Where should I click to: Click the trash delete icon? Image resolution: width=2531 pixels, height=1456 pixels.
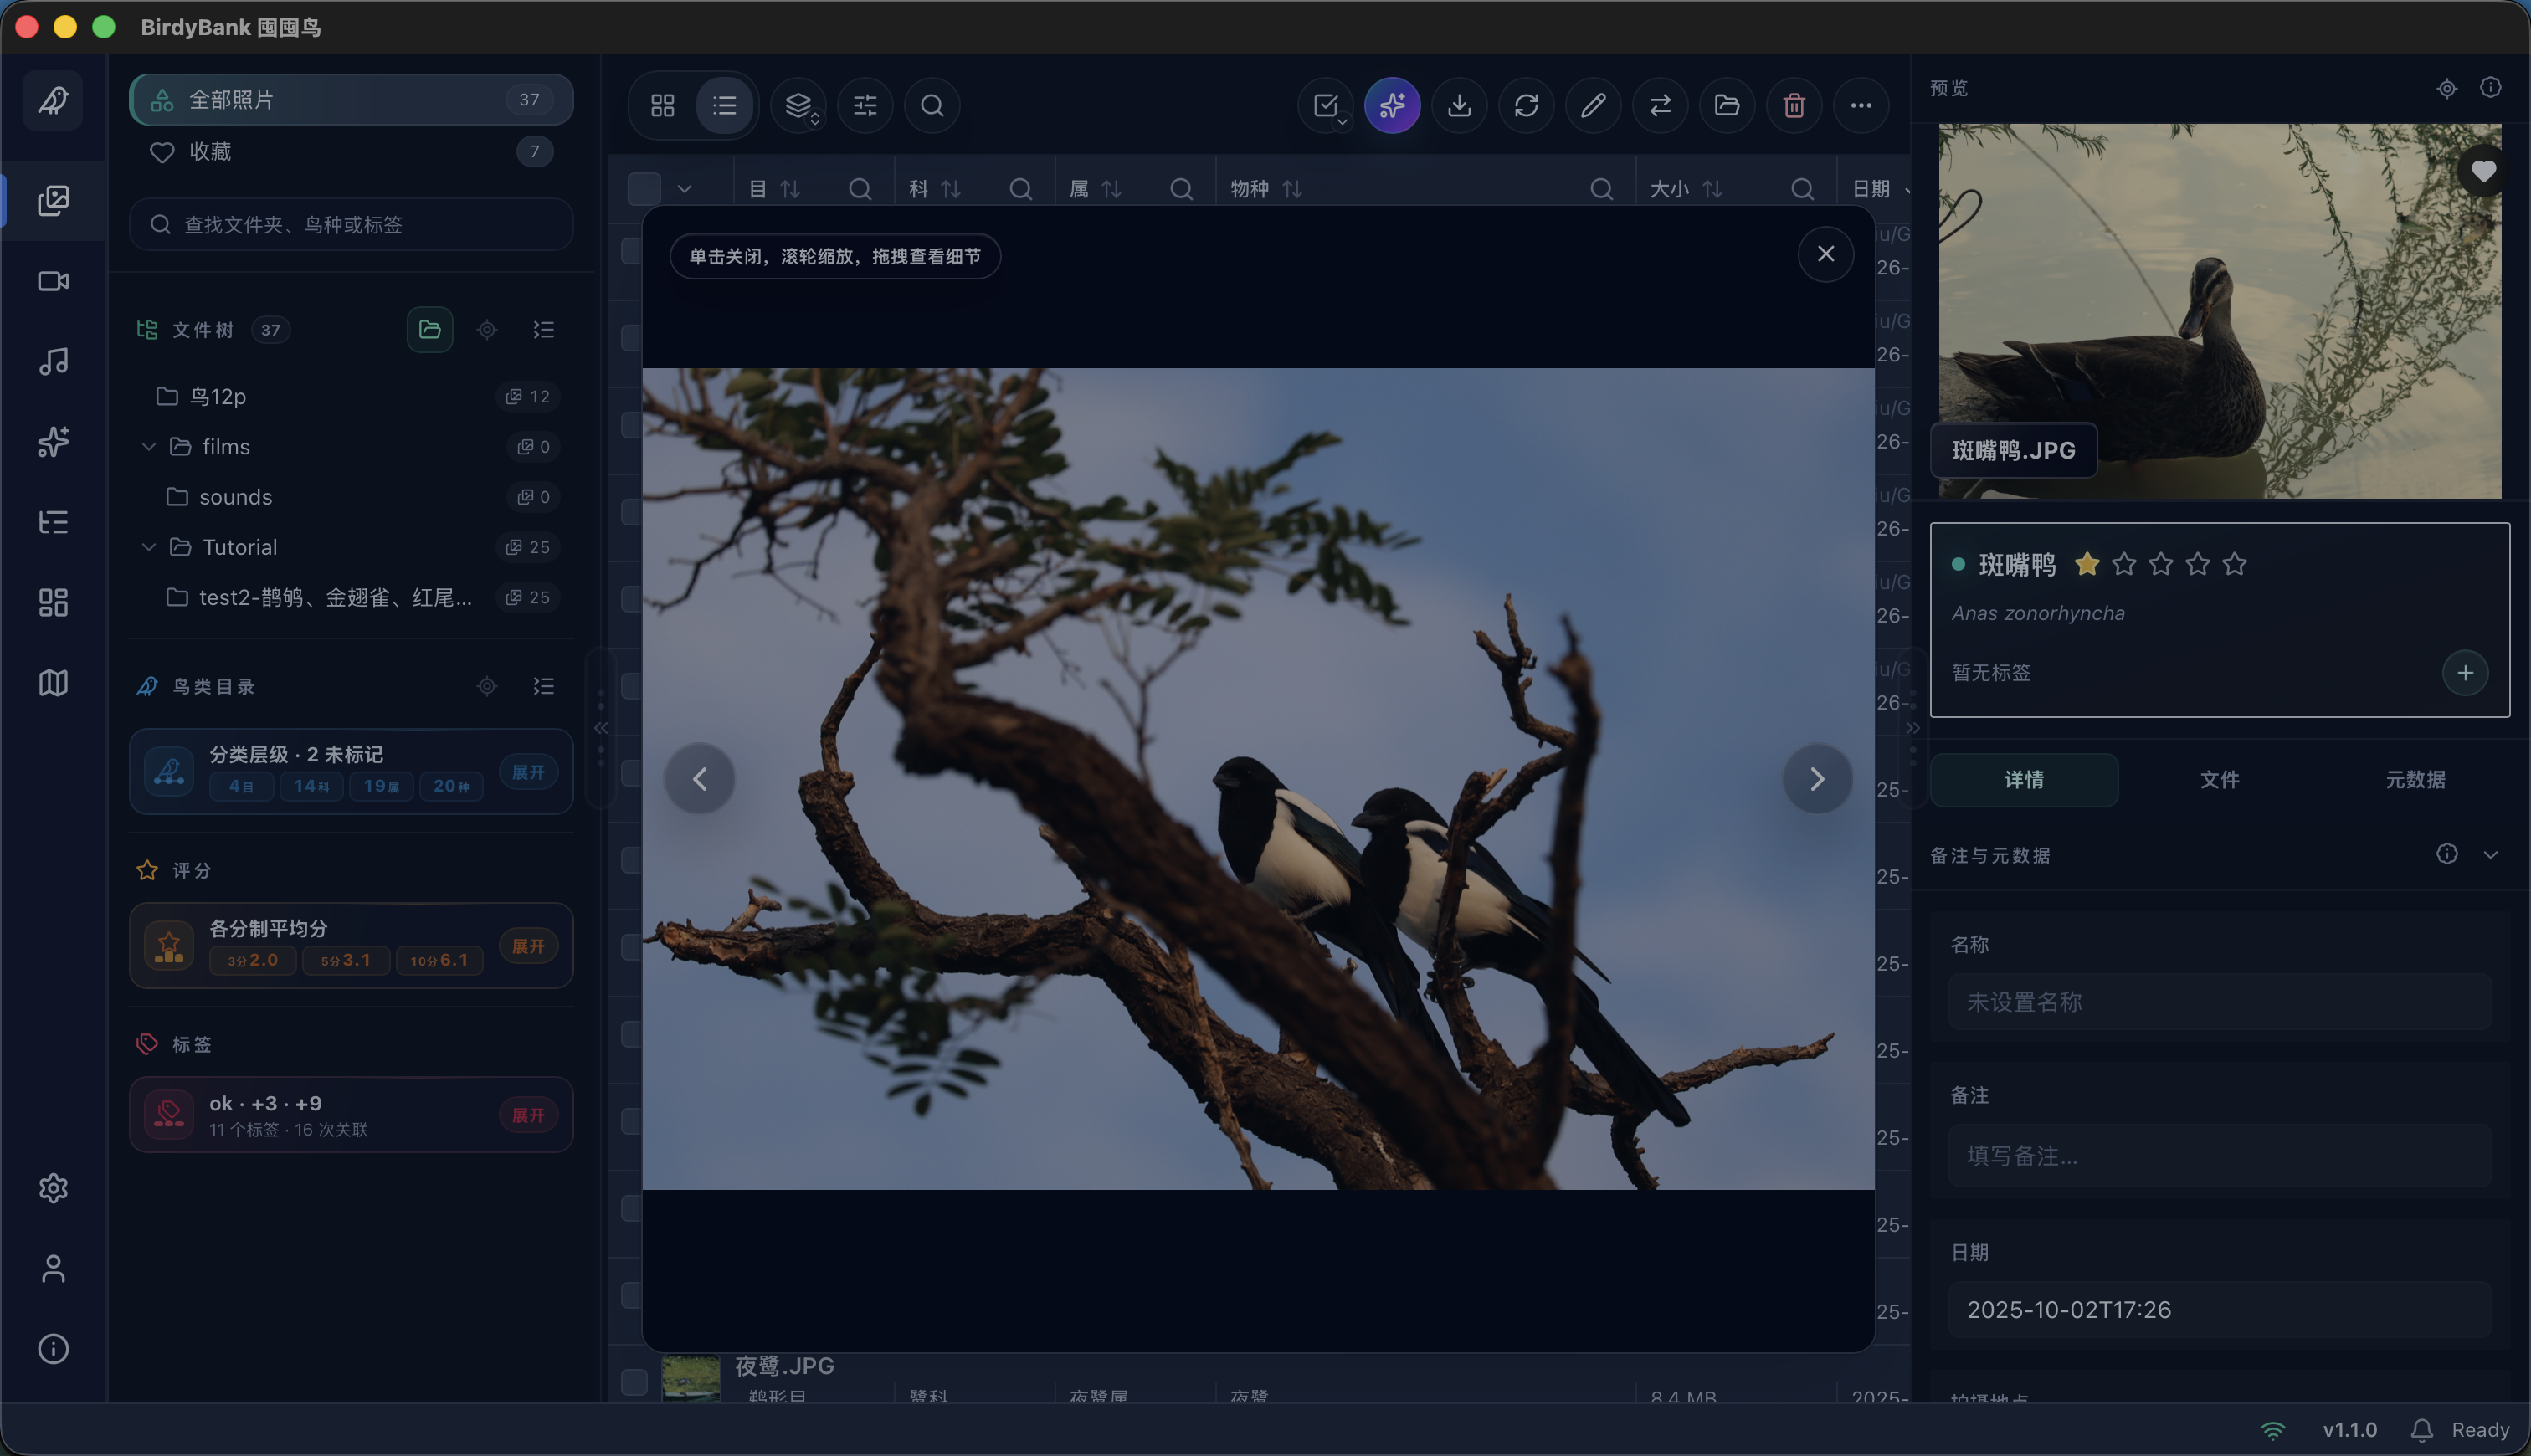pos(1794,105)
